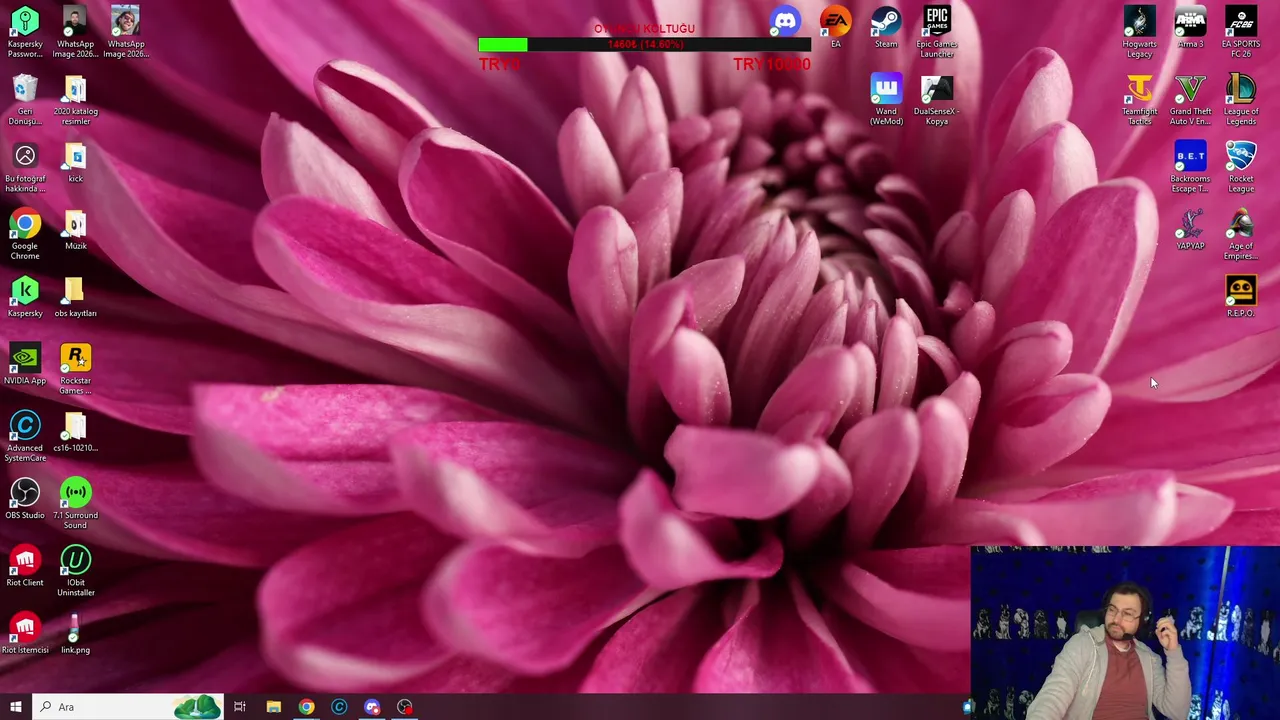Switch to OBS Studio in the taskbar

[x=405, y=707]
